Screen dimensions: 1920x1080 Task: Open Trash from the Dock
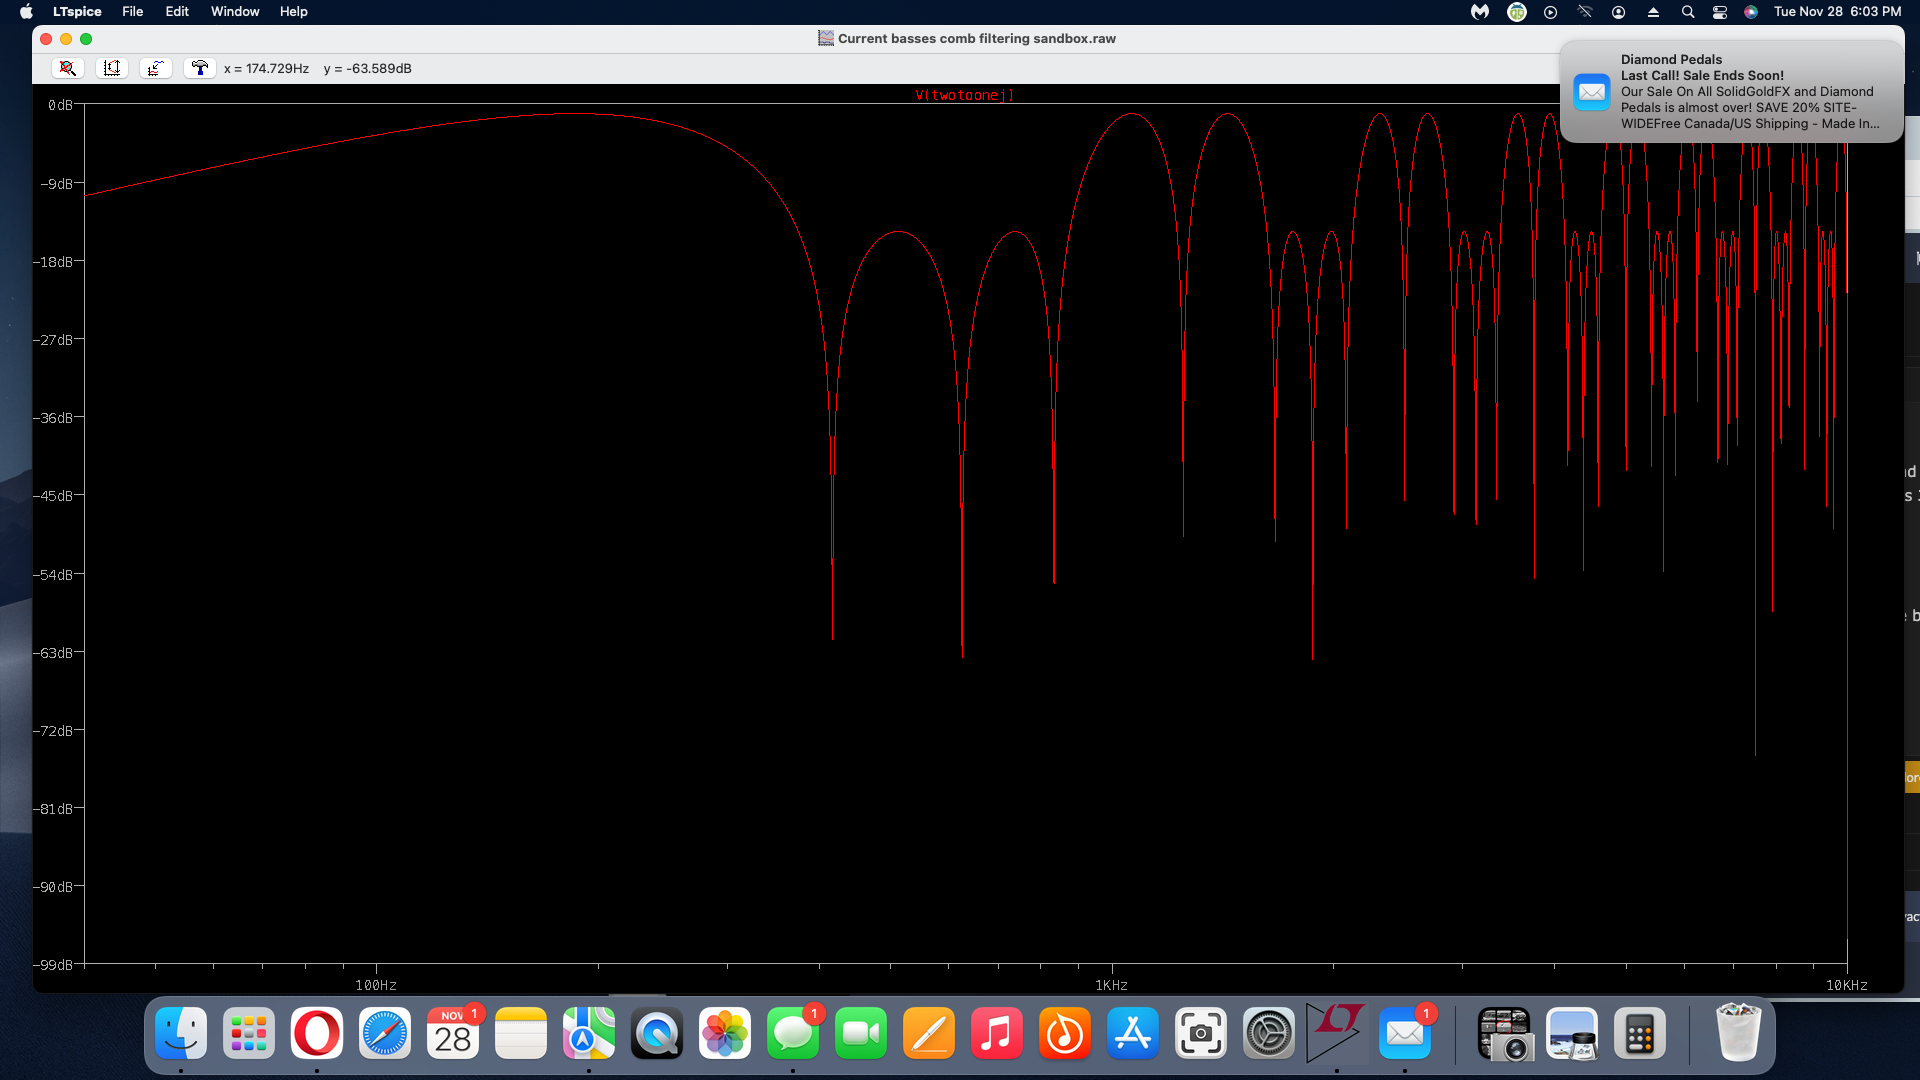coord(1738,1033)
